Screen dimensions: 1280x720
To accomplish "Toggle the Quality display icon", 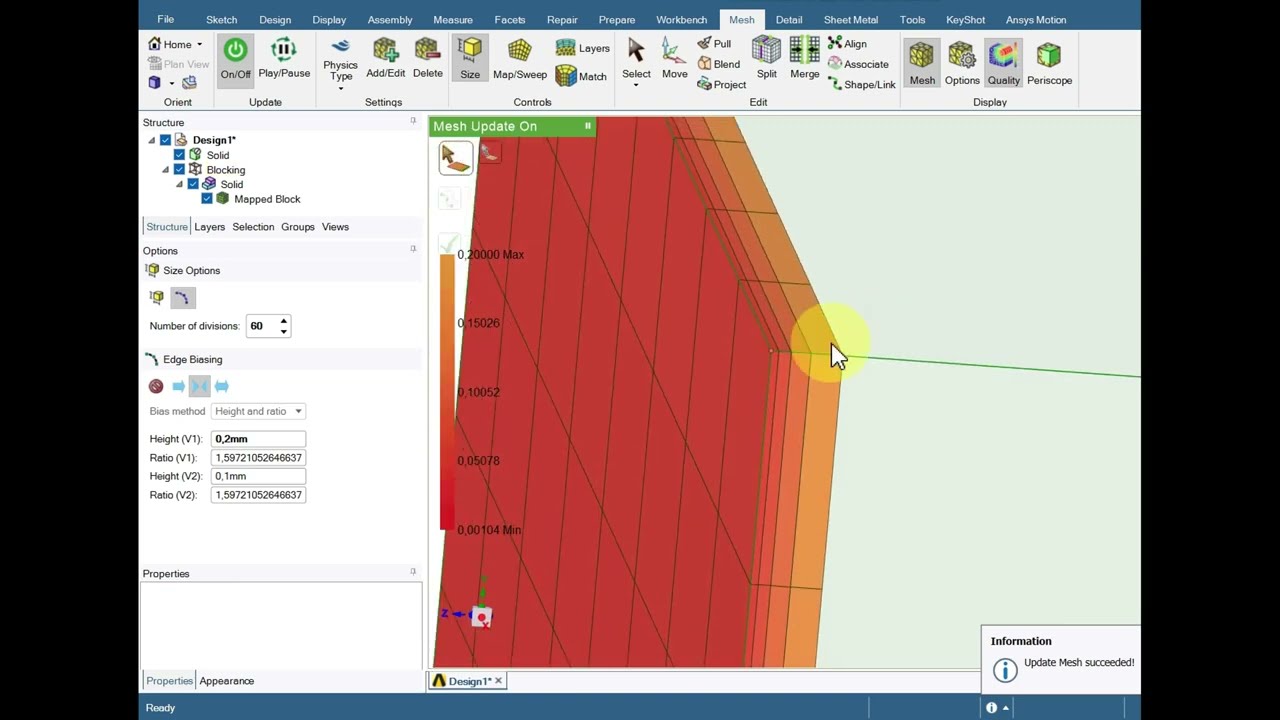I will pyautogui.click(x=1004, y=63).
